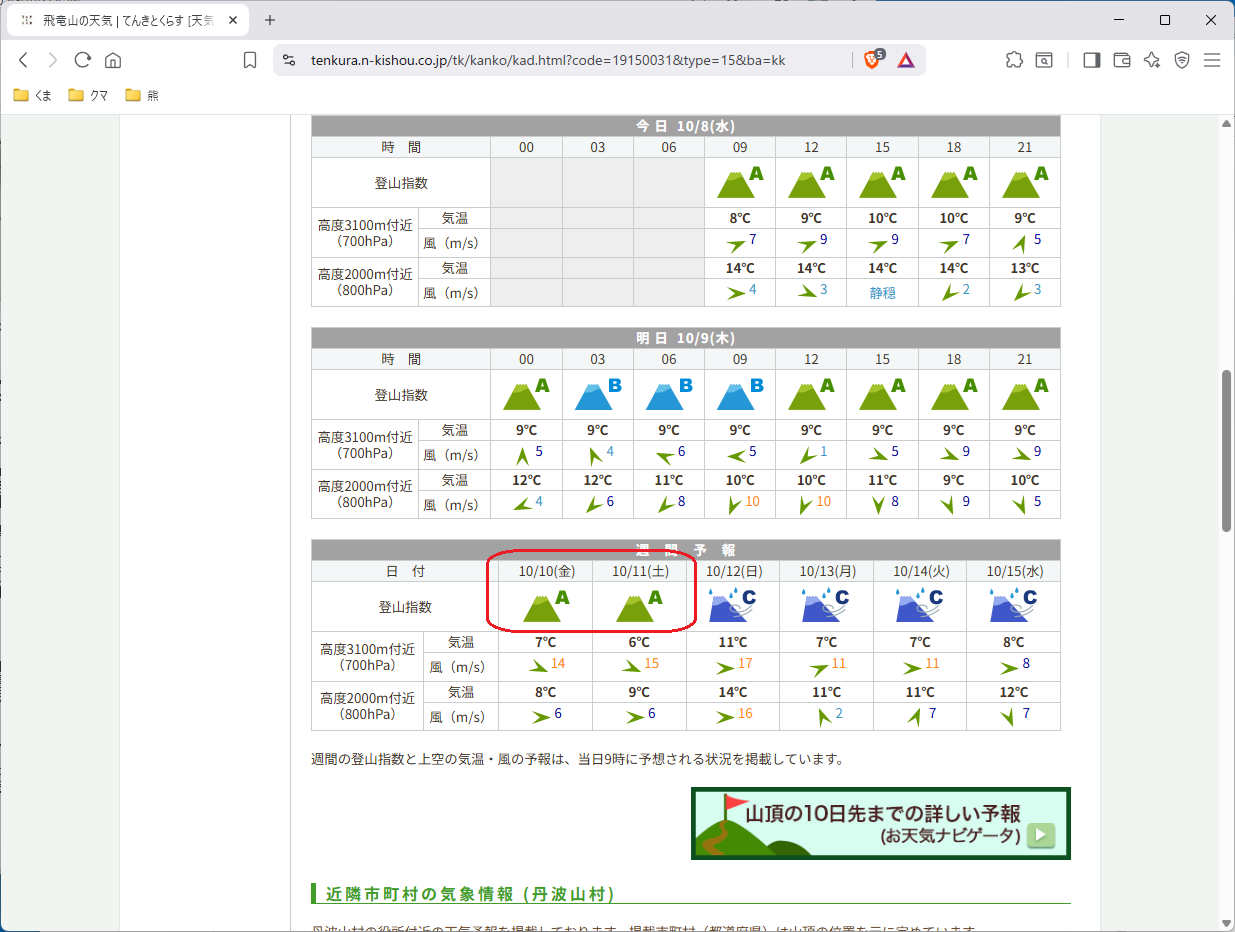Click the Brave Rewards triangle icon
The height and width of the screenshot is (932, 1235).
point(905,60)
